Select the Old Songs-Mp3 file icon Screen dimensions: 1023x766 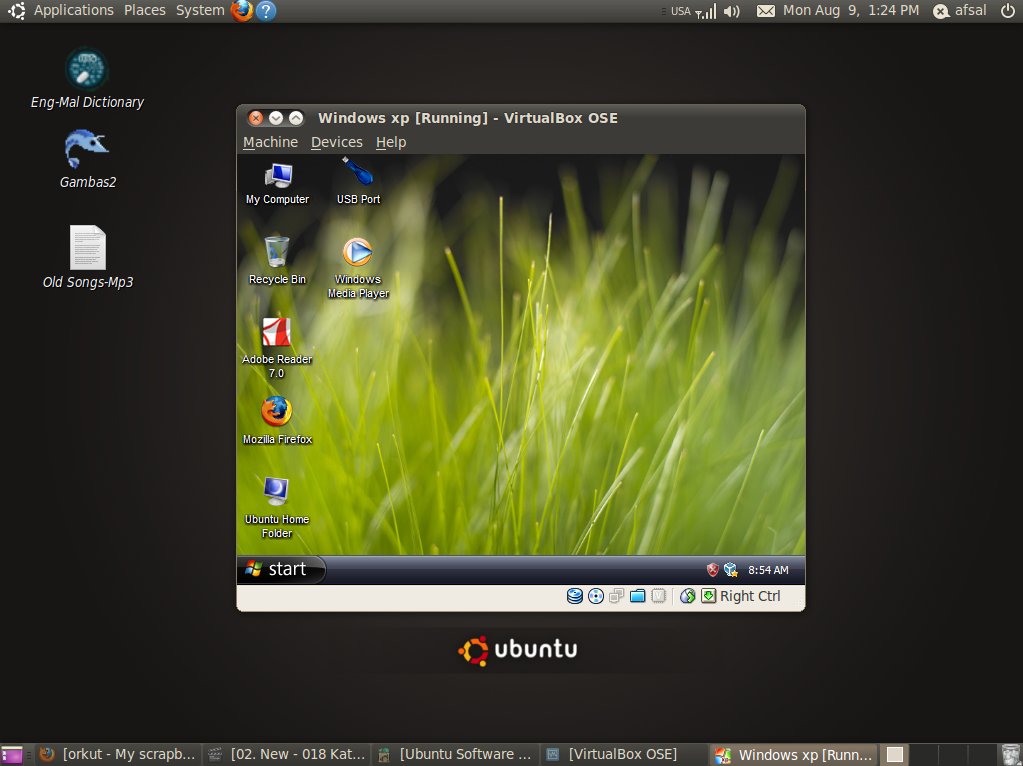pyautogui.click(x=88, y=257)
